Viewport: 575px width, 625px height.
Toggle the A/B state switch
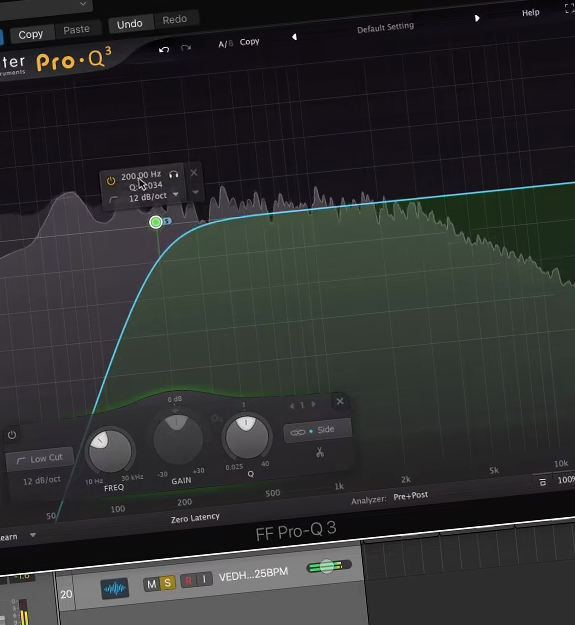[x=226, y=44]
